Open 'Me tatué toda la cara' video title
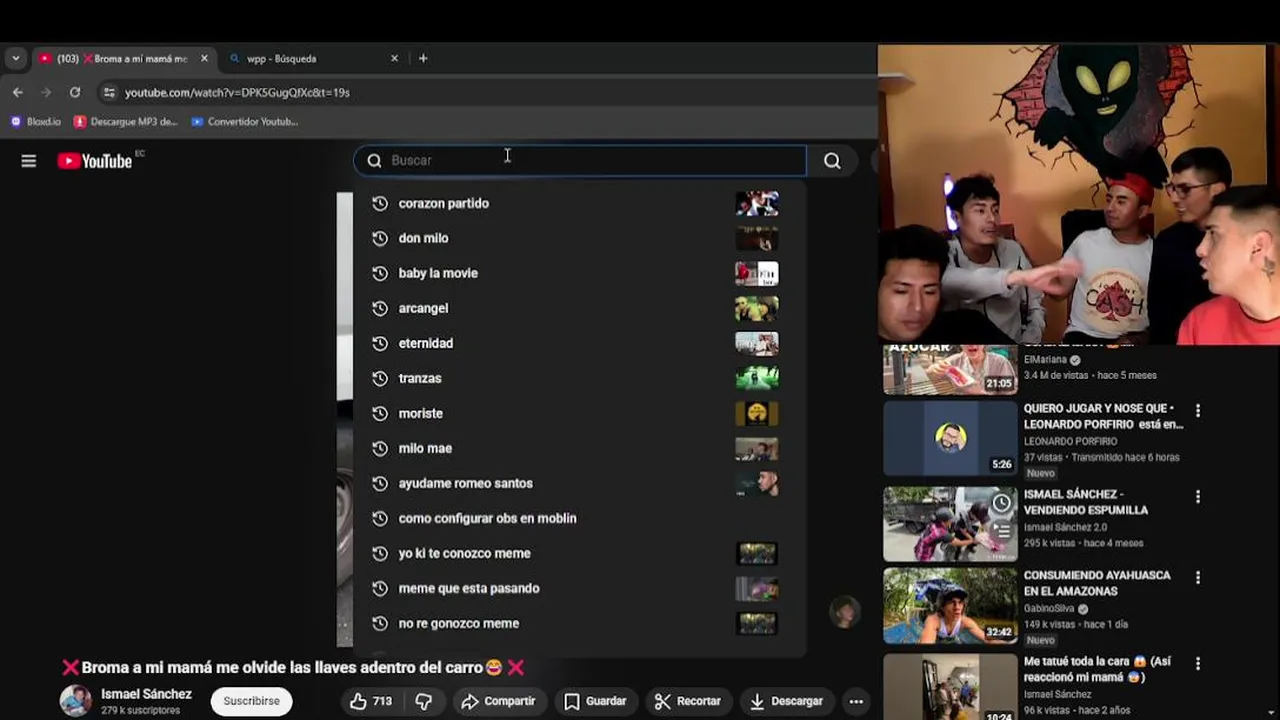 (x=1097, y=669)
